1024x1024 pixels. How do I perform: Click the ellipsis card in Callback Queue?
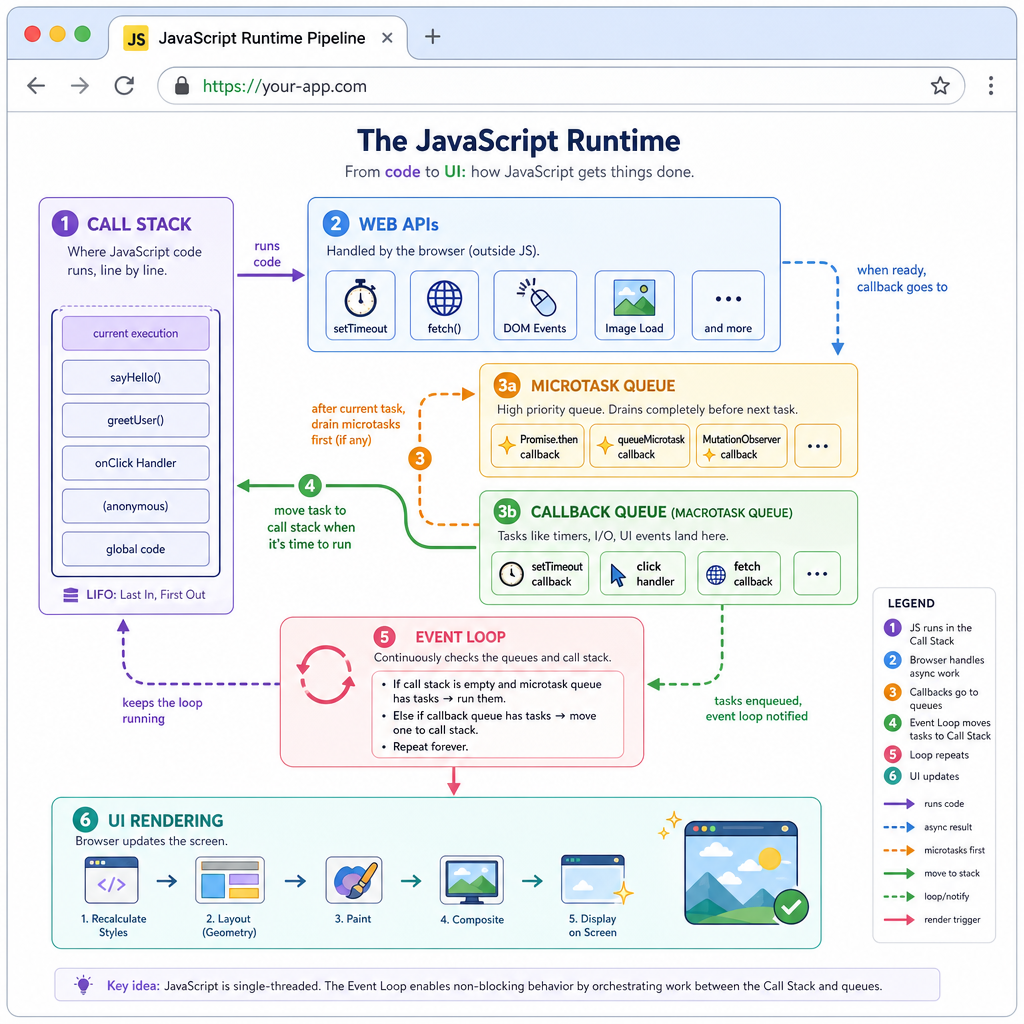[817, 573]
